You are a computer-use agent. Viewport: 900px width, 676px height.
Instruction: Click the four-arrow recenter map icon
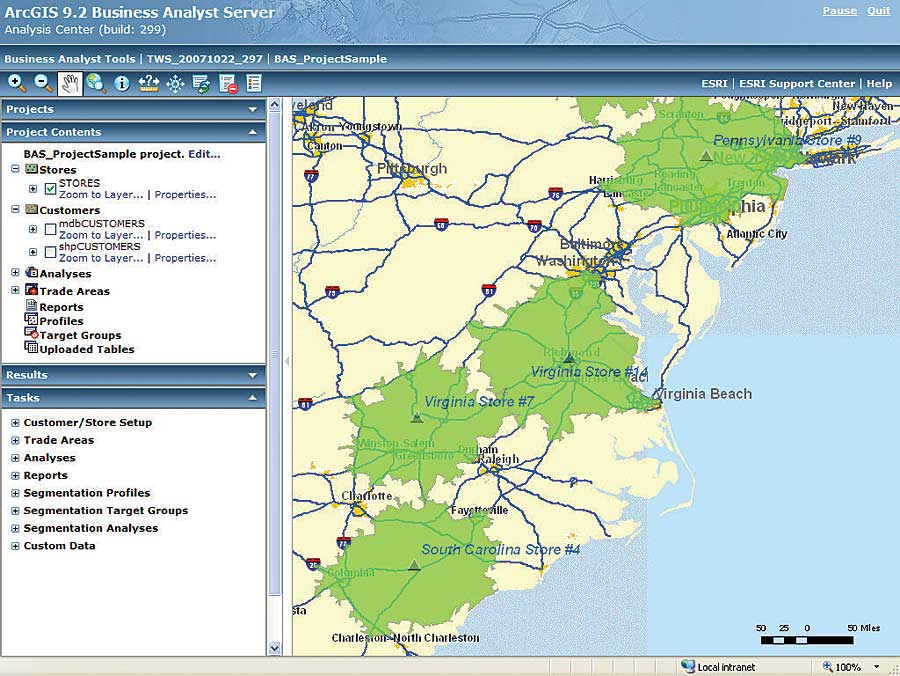(175, 84)
